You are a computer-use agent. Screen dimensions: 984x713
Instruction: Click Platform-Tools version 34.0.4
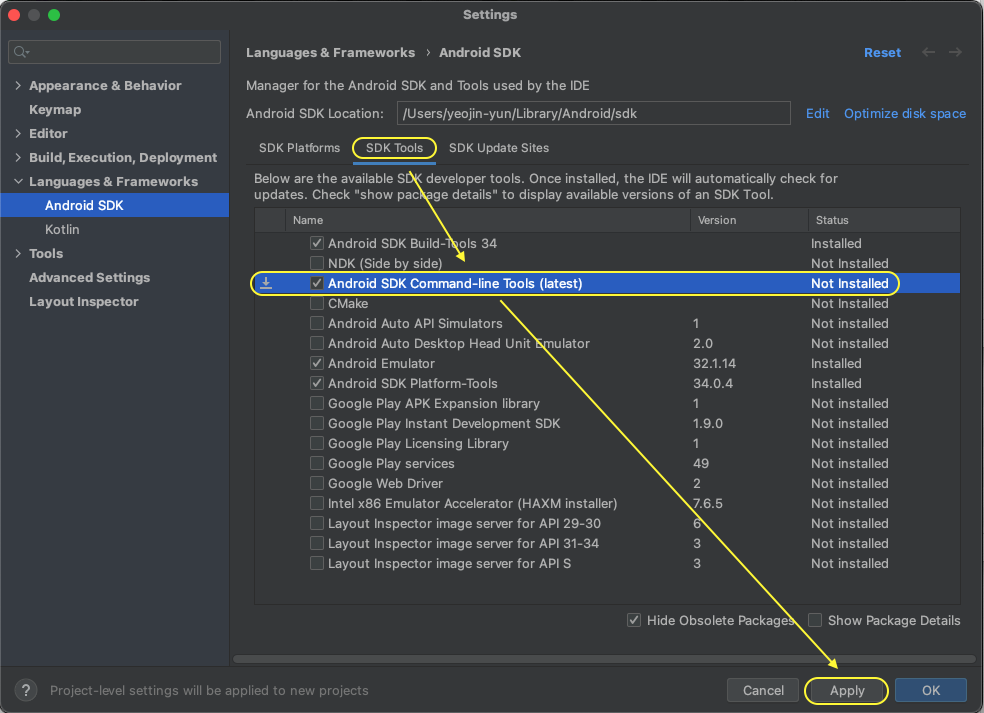713,383
